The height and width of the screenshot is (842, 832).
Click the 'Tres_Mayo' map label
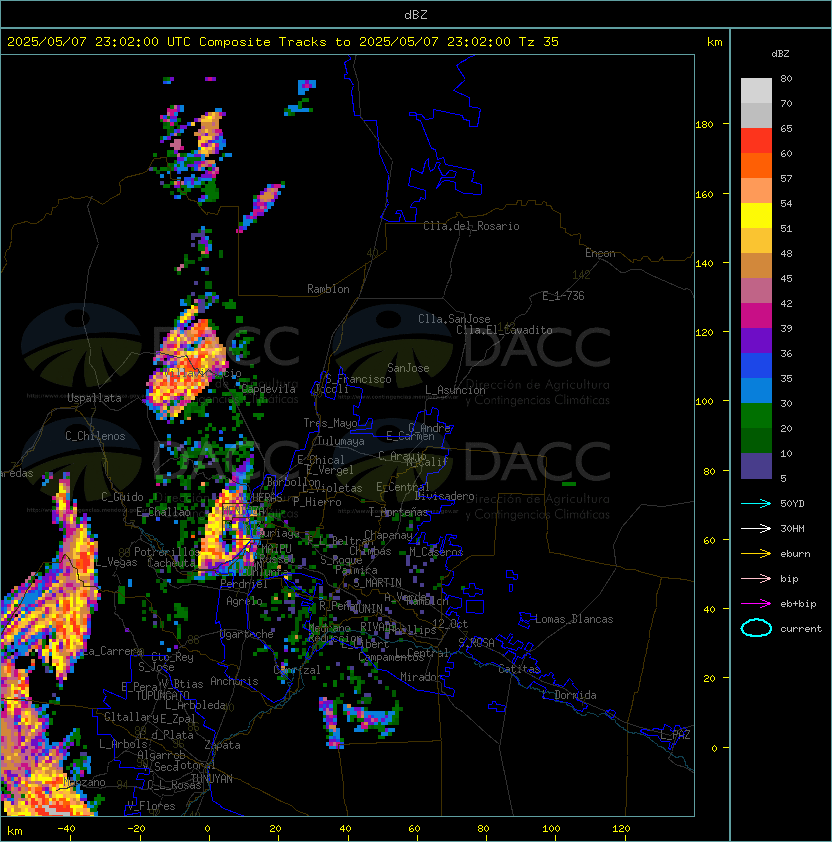point(330,423)
